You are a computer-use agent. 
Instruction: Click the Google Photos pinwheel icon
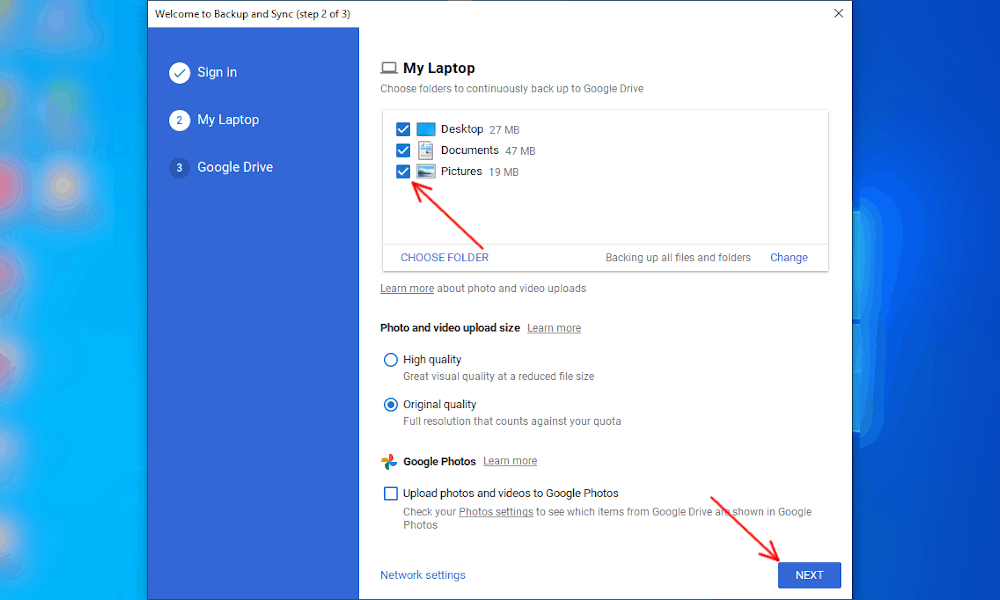tap(388, 462)
